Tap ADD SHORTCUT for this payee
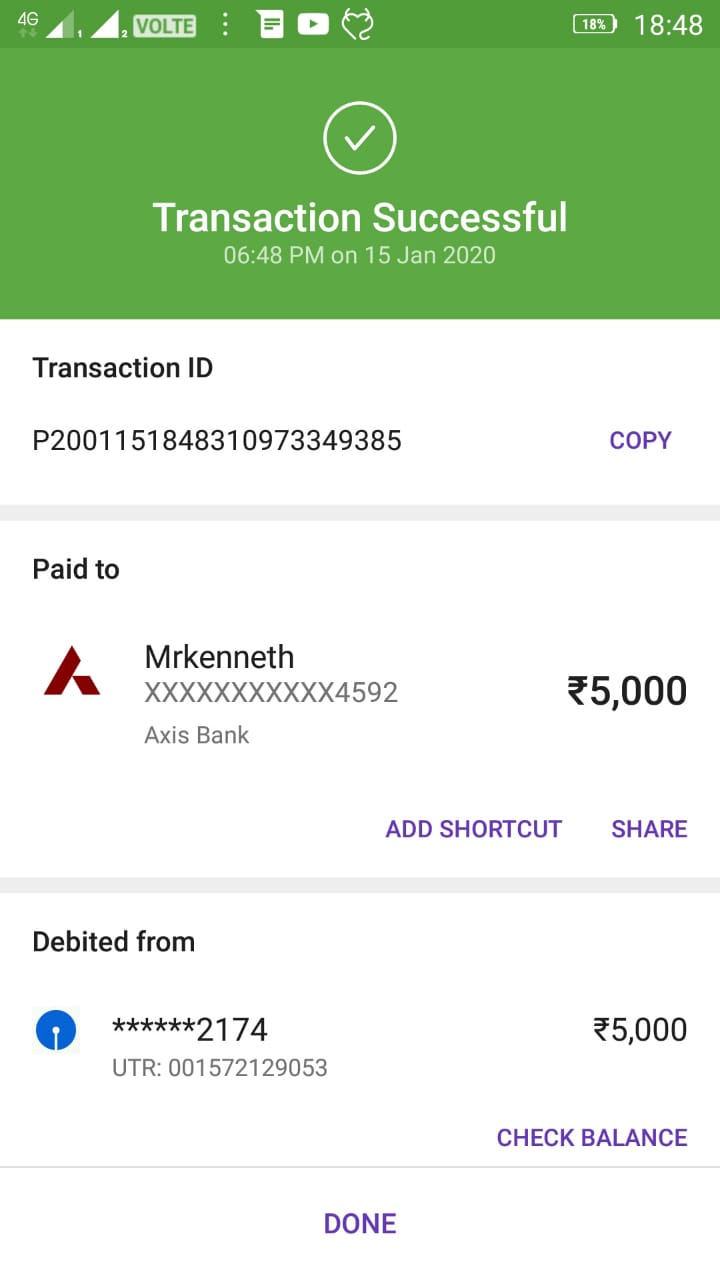Screen dimensions: 720x1280 click(474, 829)
